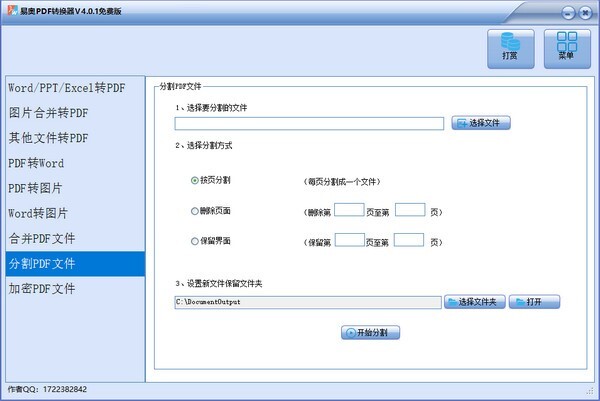Click the keep-to end page field
The height and width of the screenshot is (401, 600).
[x=409, y=240]
